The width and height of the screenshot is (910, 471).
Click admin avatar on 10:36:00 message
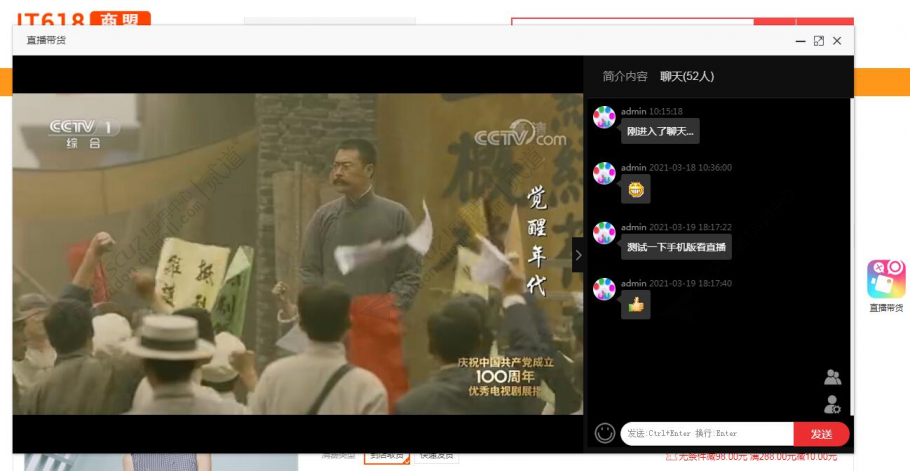(x=604, y=173)
